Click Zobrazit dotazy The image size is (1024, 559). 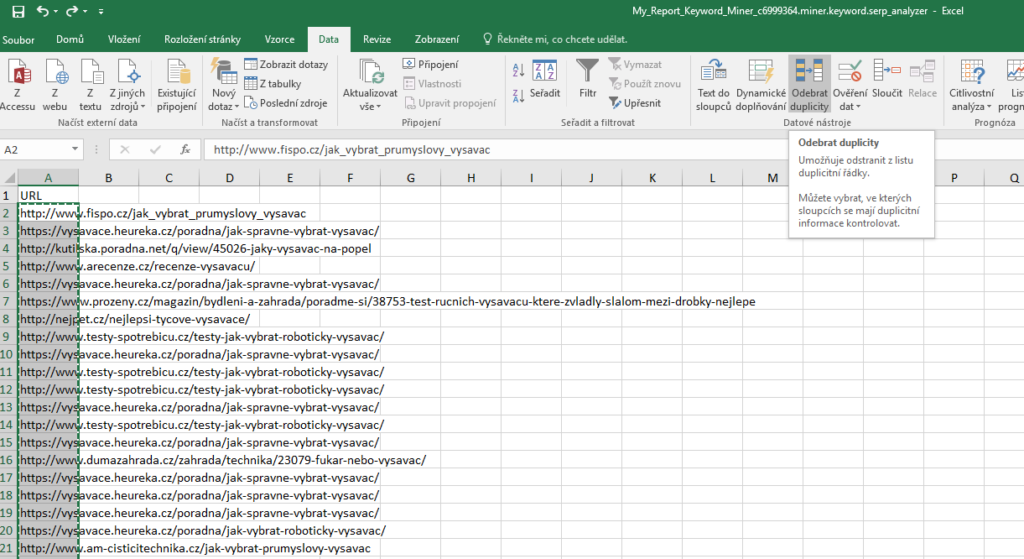(286, 64)
